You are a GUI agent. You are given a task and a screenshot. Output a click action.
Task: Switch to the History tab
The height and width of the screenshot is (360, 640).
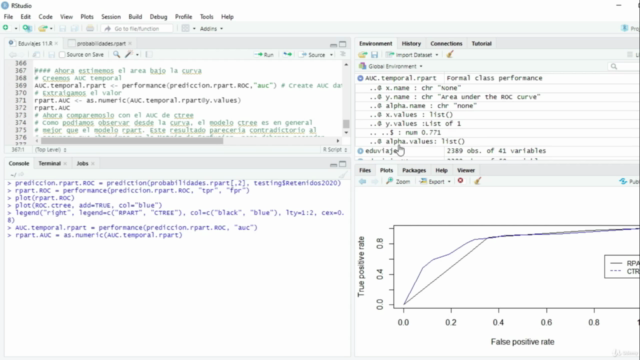tap(411, 43)
